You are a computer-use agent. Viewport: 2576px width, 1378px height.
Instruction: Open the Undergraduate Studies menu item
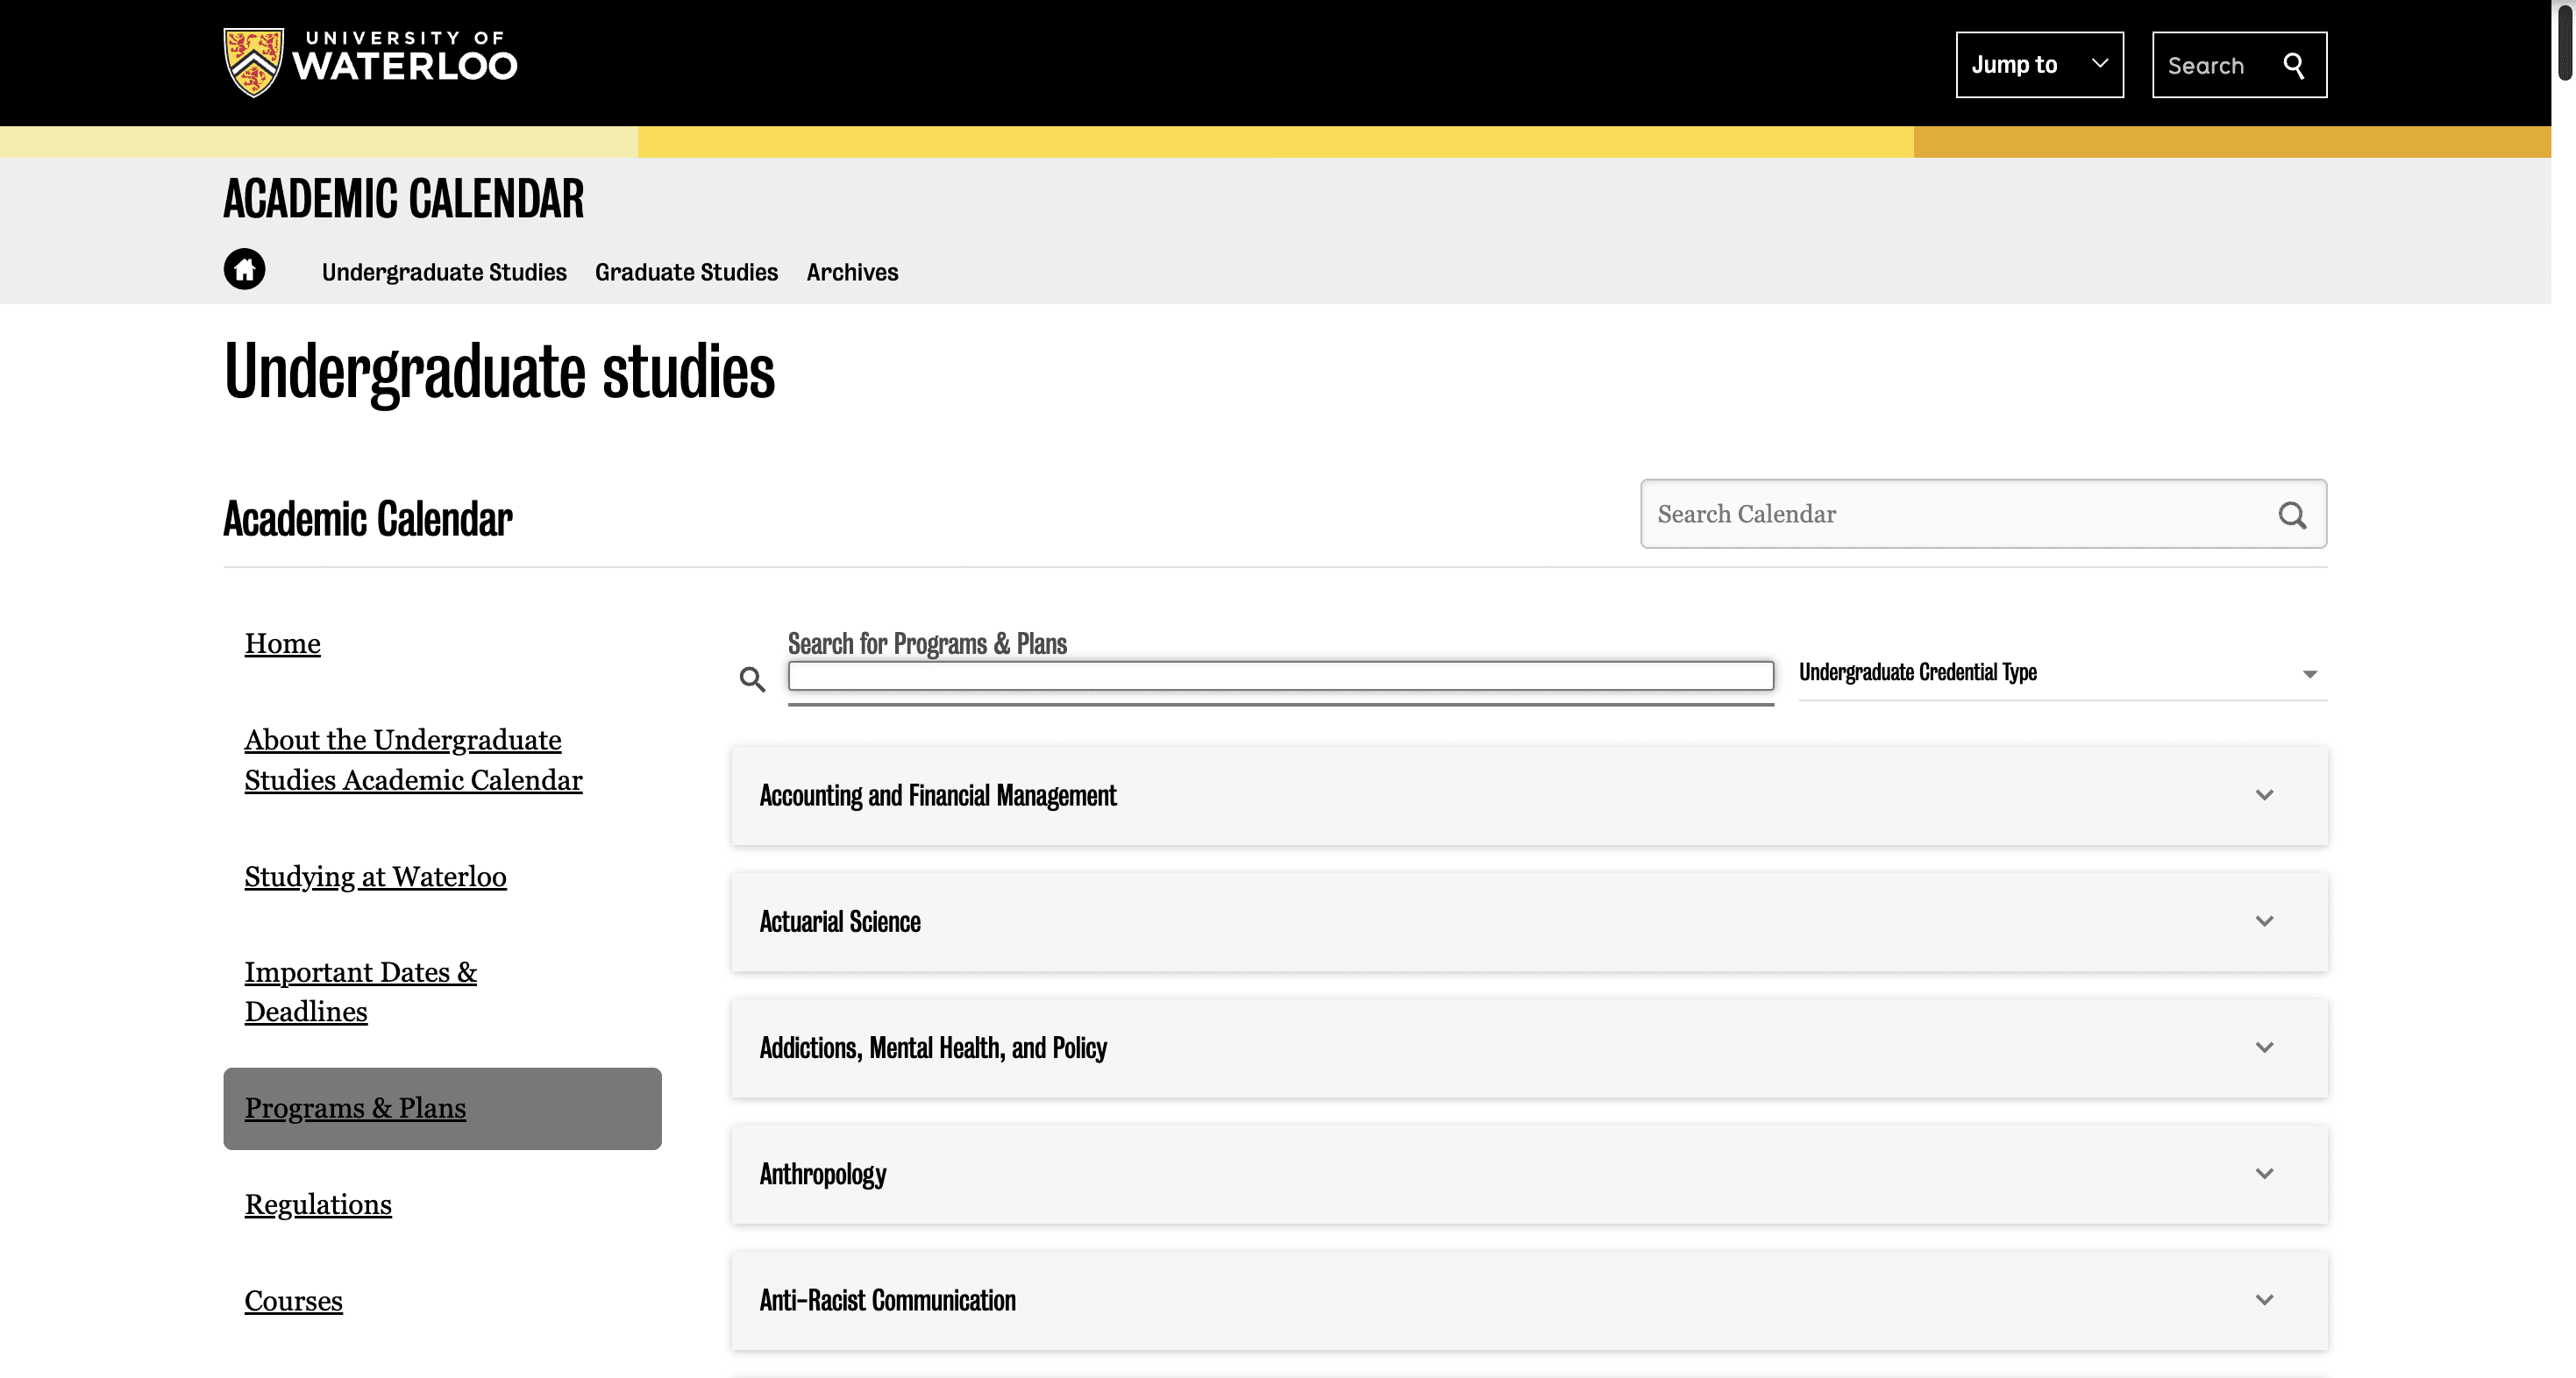tap(444, 272)
